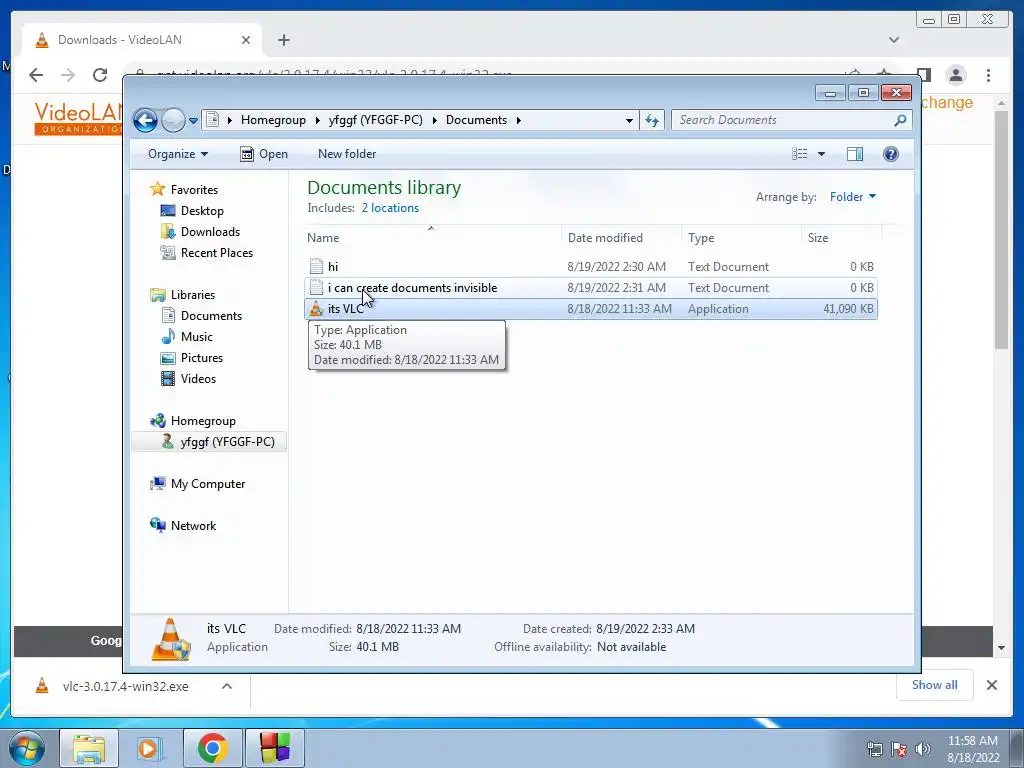Viewport: 1024px width, 768px height.
Task: Close the Downloads - VideoLAN tab
Action: tap(246, 40)
